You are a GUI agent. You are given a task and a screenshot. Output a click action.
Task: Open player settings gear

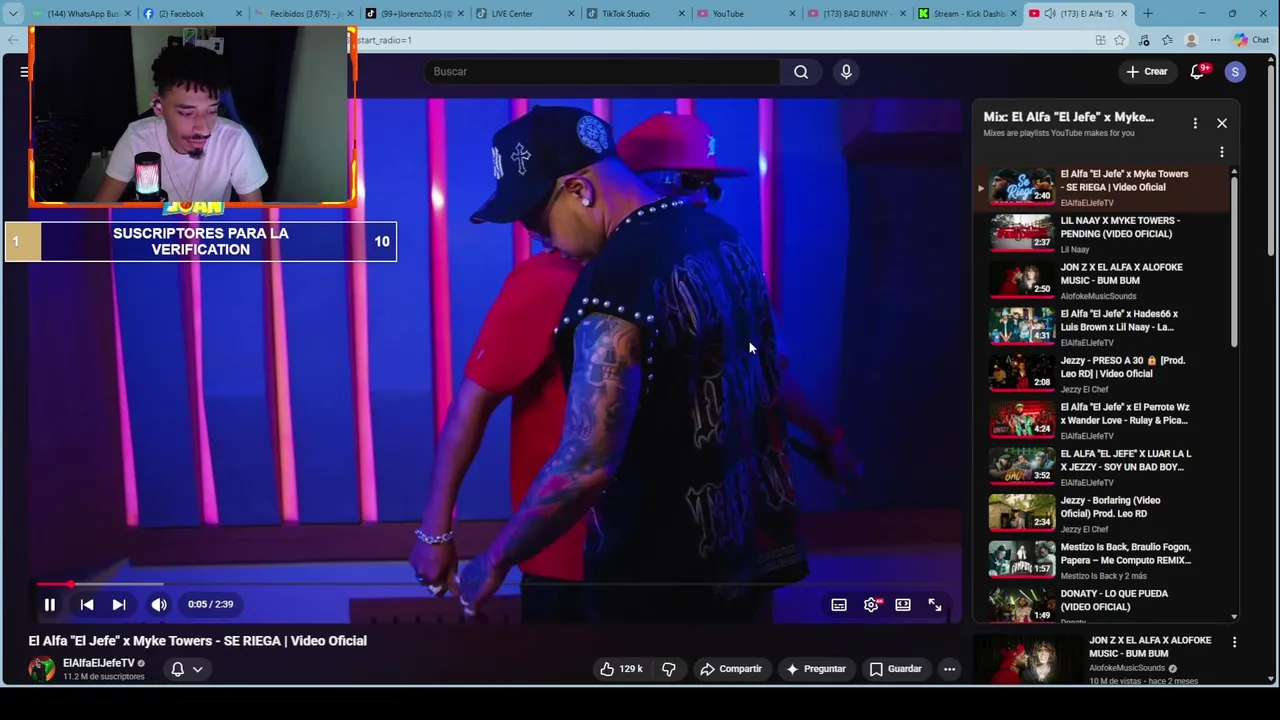click(x=871, y=604)
